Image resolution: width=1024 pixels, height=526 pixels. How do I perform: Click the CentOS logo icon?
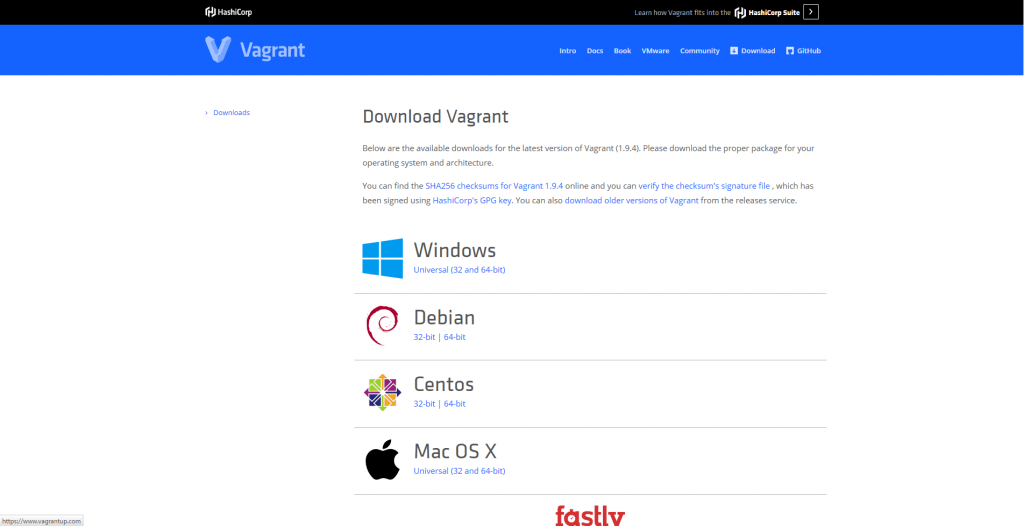[x=383, y=392]
